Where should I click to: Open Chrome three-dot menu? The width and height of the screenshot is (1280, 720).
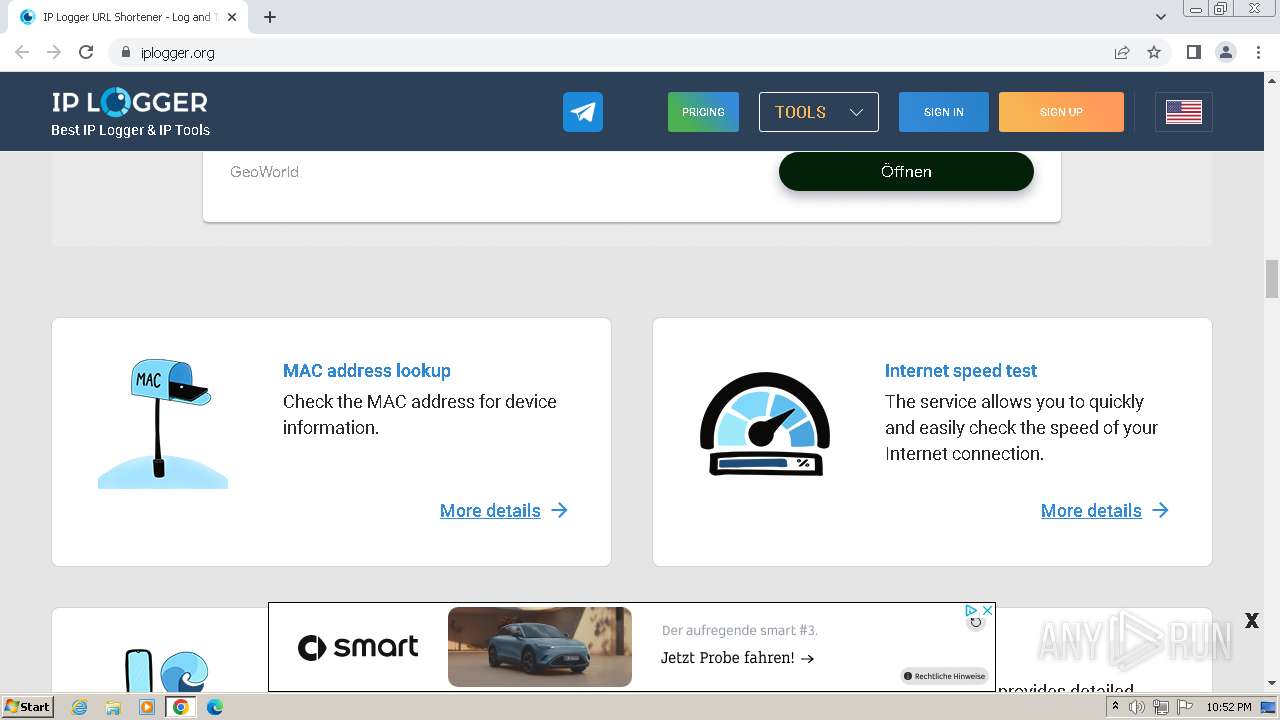(x=1258, y=52)
